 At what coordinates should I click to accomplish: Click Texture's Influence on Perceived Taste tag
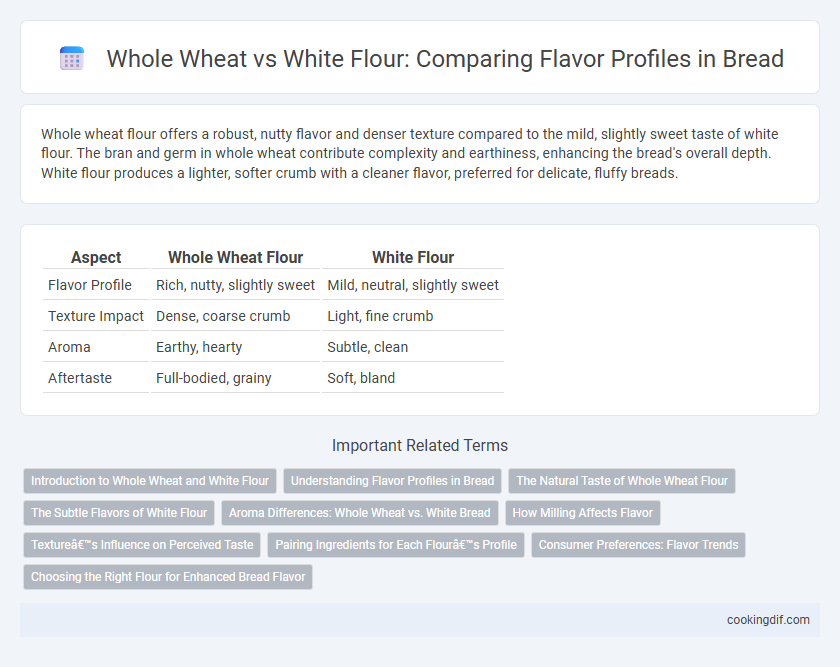tap(142, 545)
